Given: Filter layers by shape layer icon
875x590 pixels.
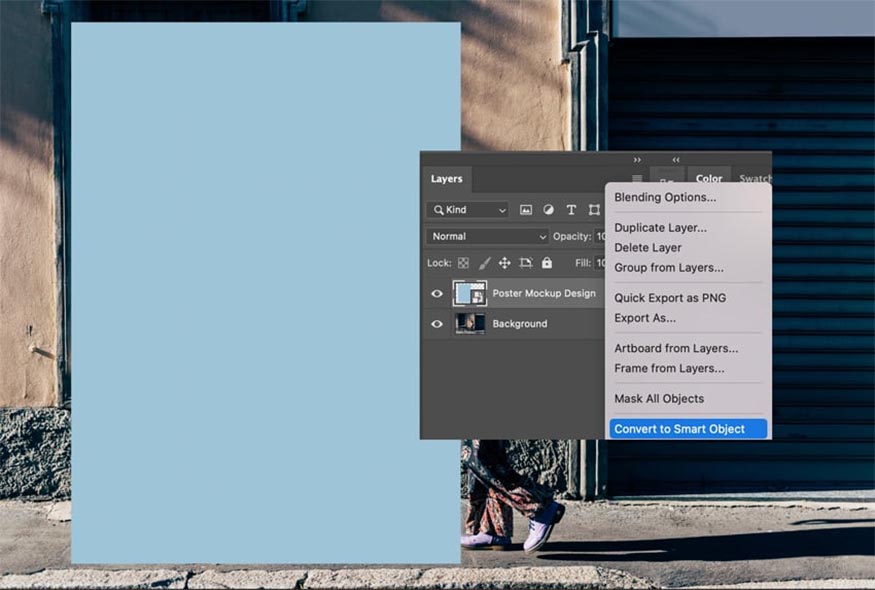Looking at the screenshot, I should [x=594, y=210].
